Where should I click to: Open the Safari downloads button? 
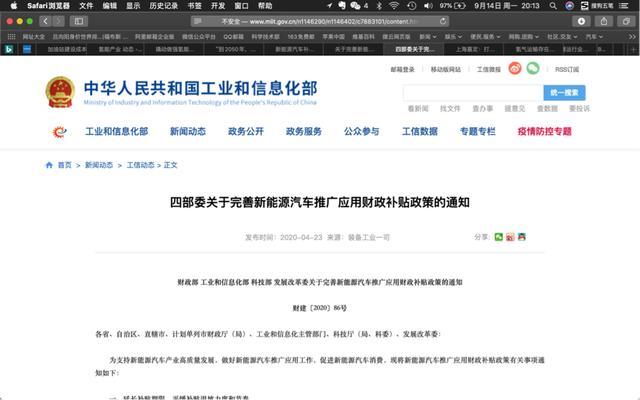(x=581, y=21)
